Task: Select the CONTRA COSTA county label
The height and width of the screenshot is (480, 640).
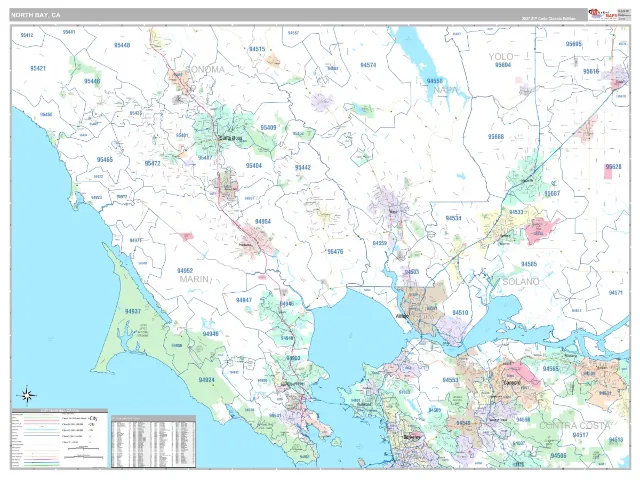Action: pos(575,426)
